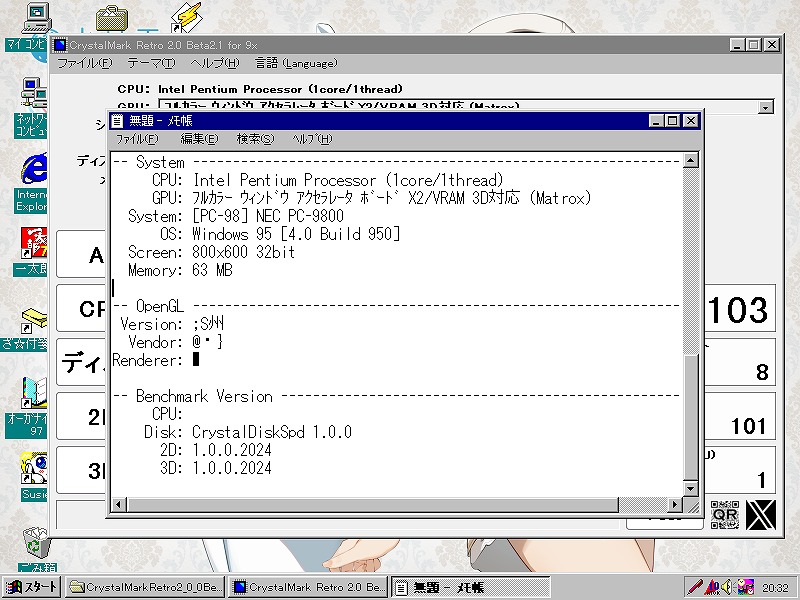Click the '-- Benchmark Version' header line
Image resolution: width=800 pixels, height=600 pixels.
[396, 396]
